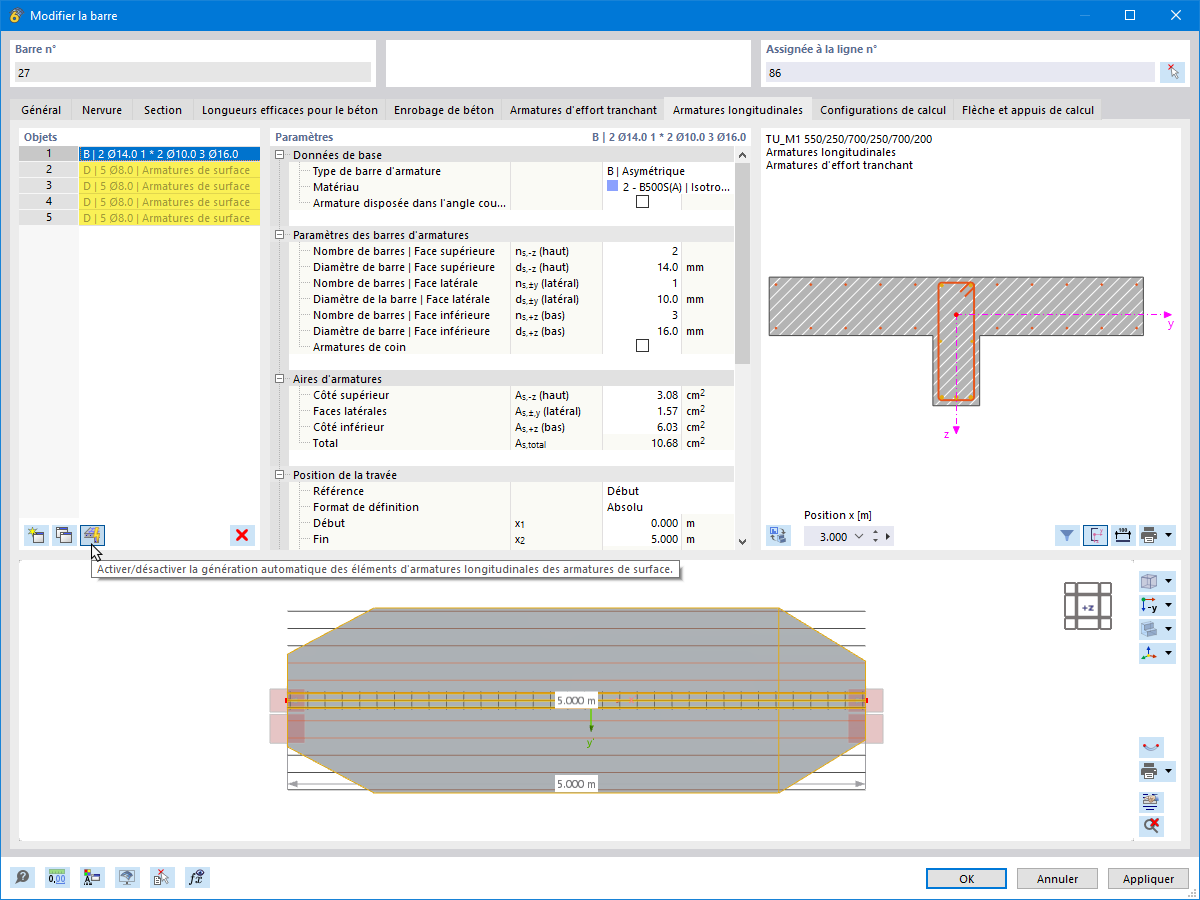Viewport: 1200px width, 900px height.
Task: Open the coordinate axes tripod options arrow
Action: click(x=1169, y=653)
